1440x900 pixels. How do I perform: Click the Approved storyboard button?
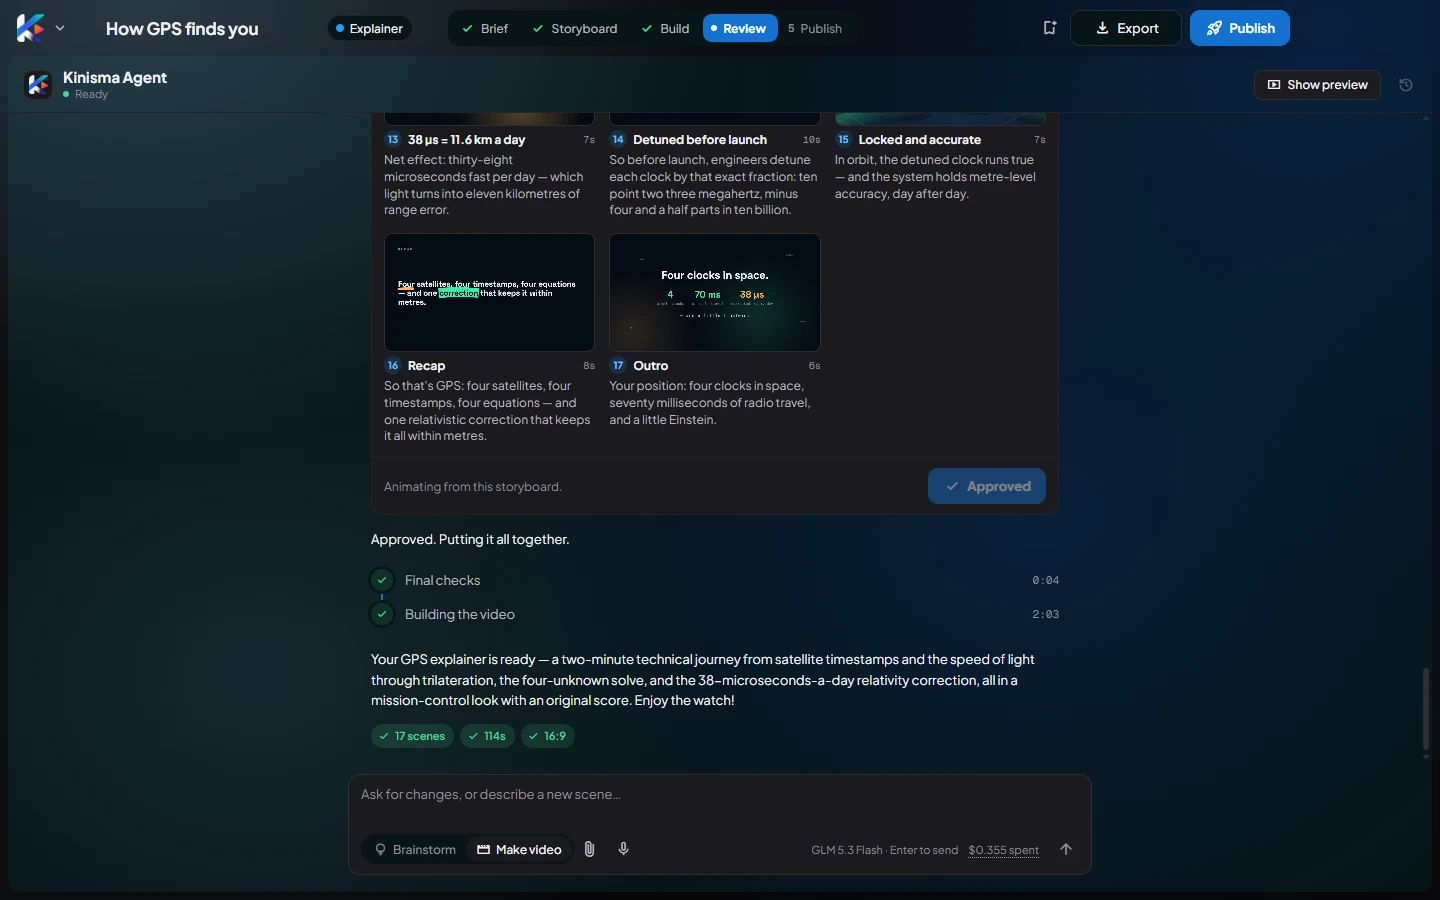click(x=987, y=486)
